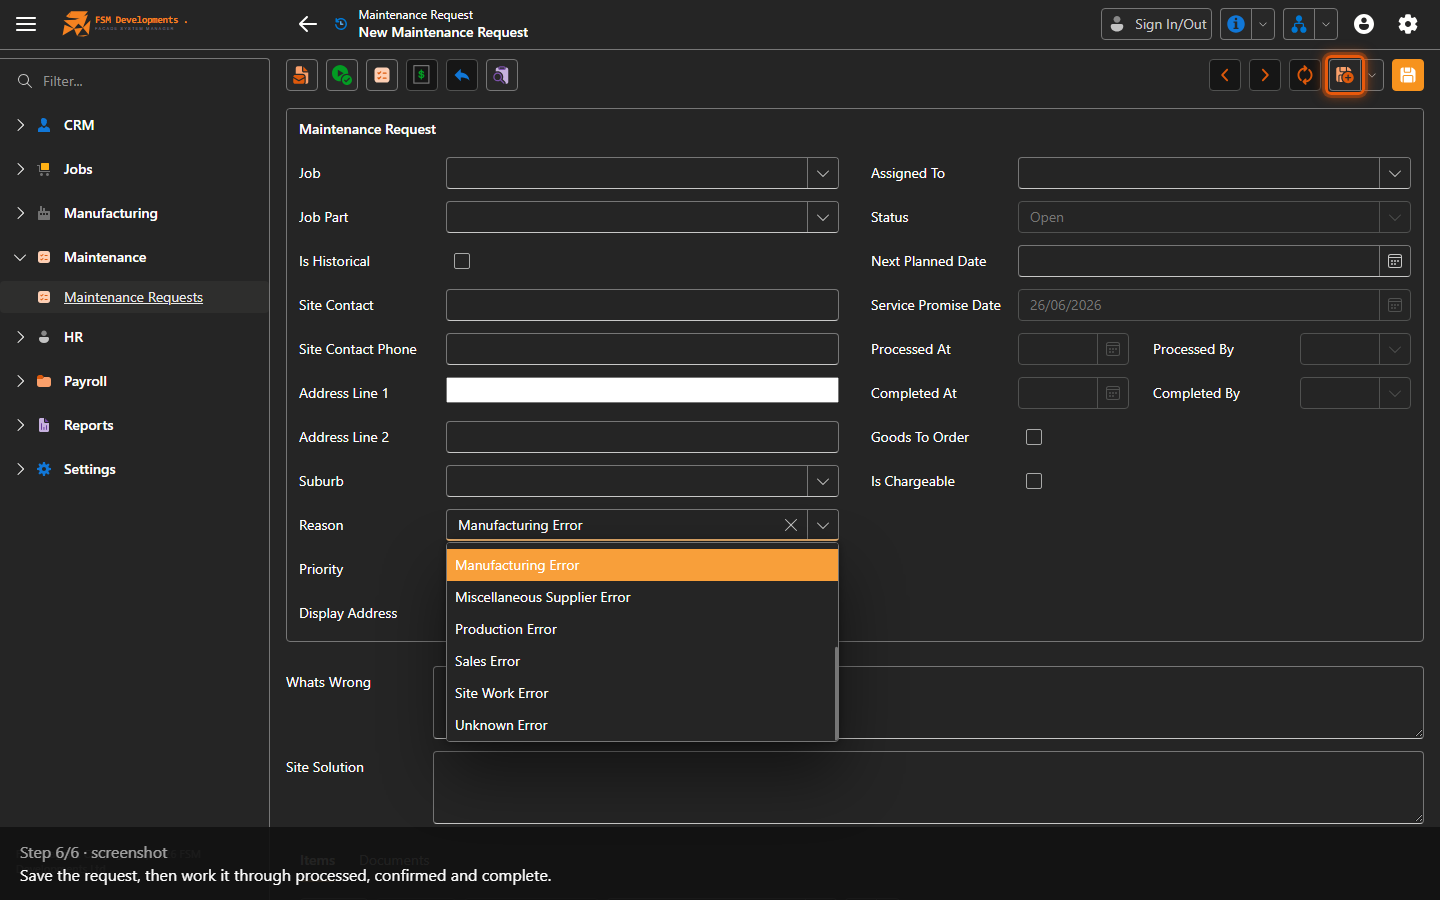Click the refresh record icon
The image size is (1440, 900).
tap(1305, 75)
